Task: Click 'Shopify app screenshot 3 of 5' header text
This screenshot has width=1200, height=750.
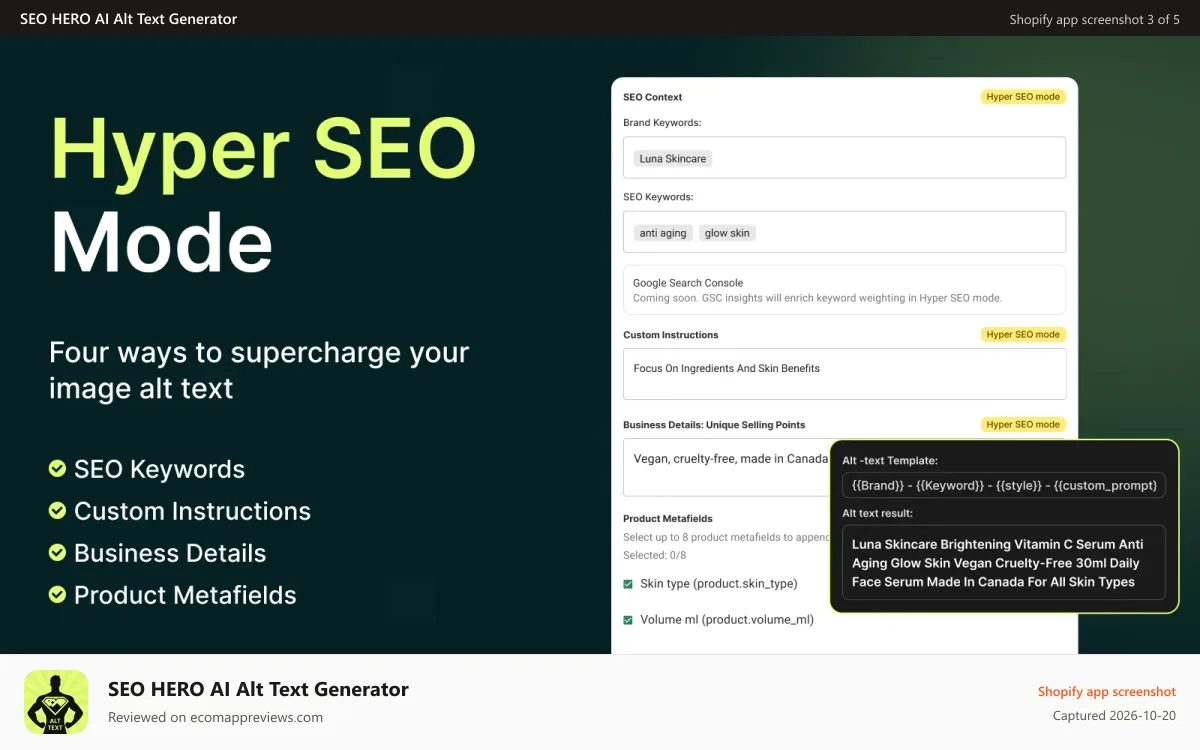Action: click(x=1095, y=19)
